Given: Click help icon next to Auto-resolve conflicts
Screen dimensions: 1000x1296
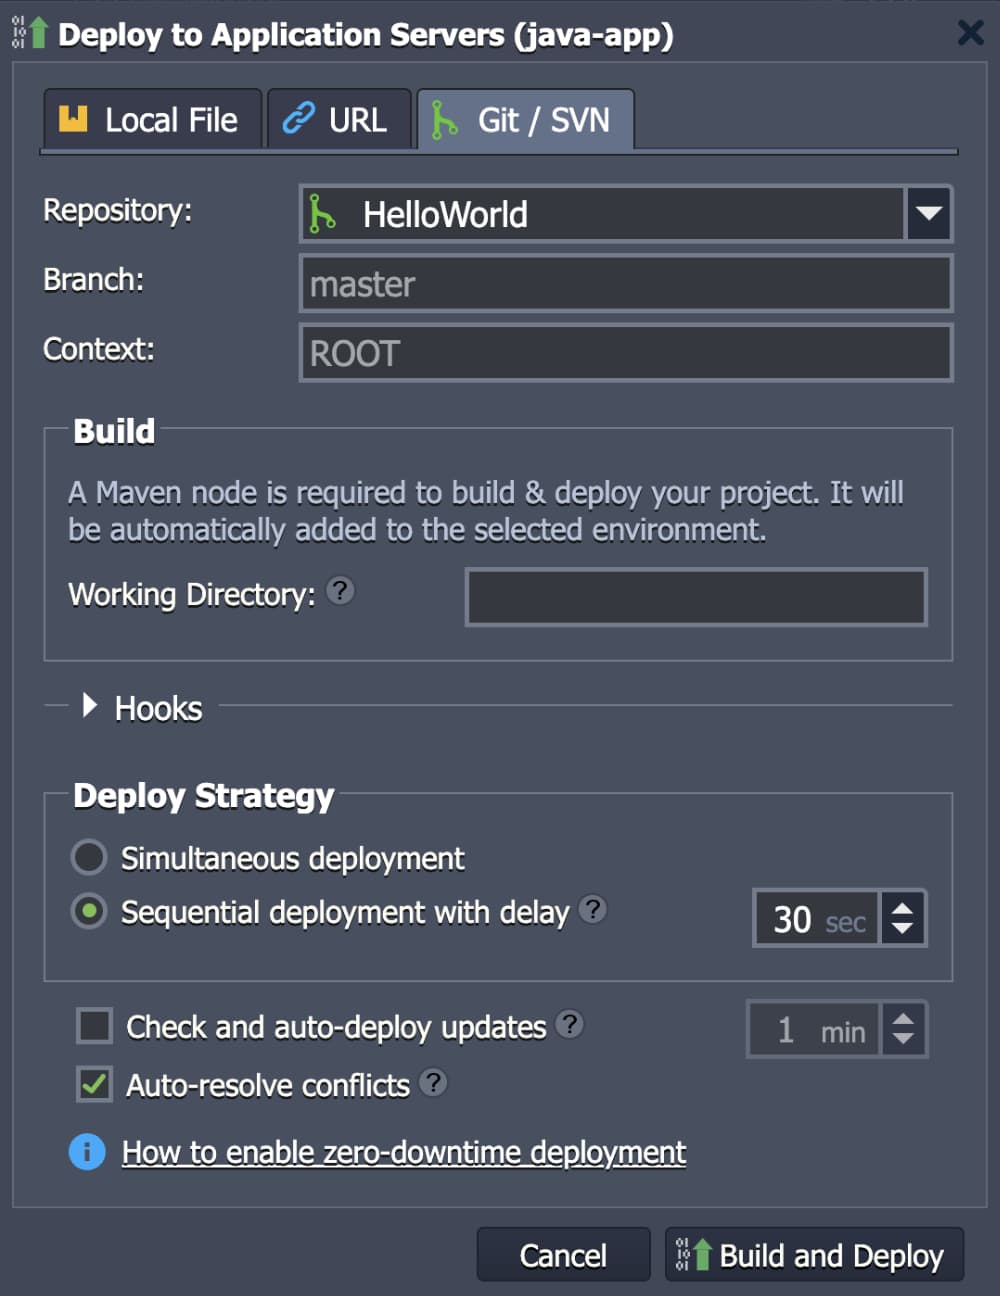Looking at the screenshot, I should tap(433, 1082).
